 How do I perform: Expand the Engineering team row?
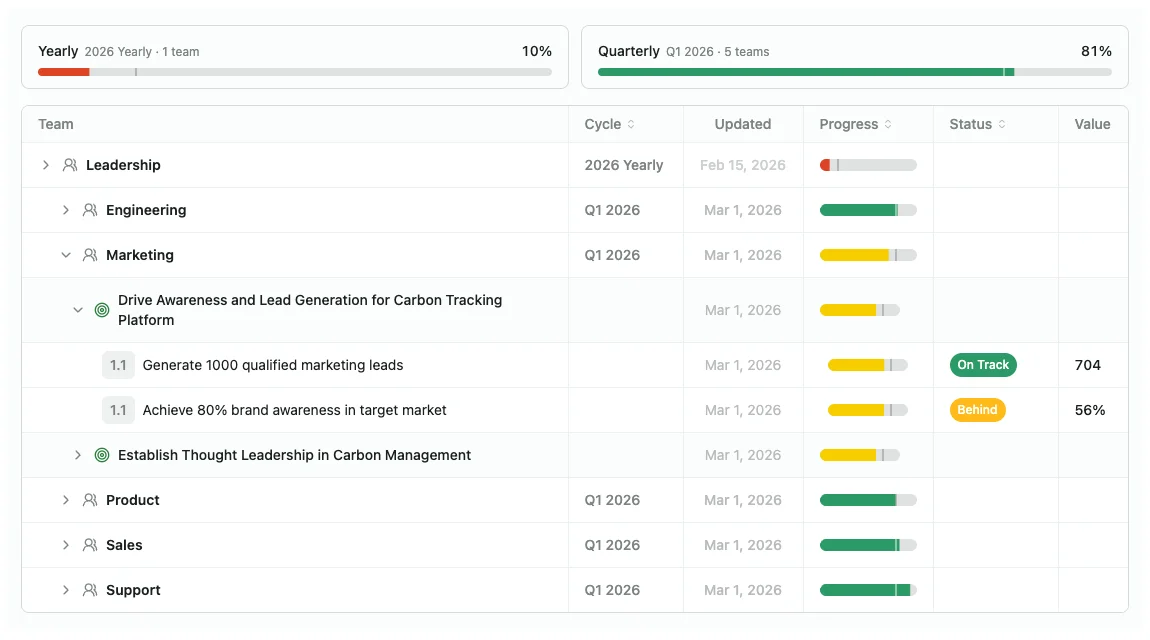coord(66,210)
